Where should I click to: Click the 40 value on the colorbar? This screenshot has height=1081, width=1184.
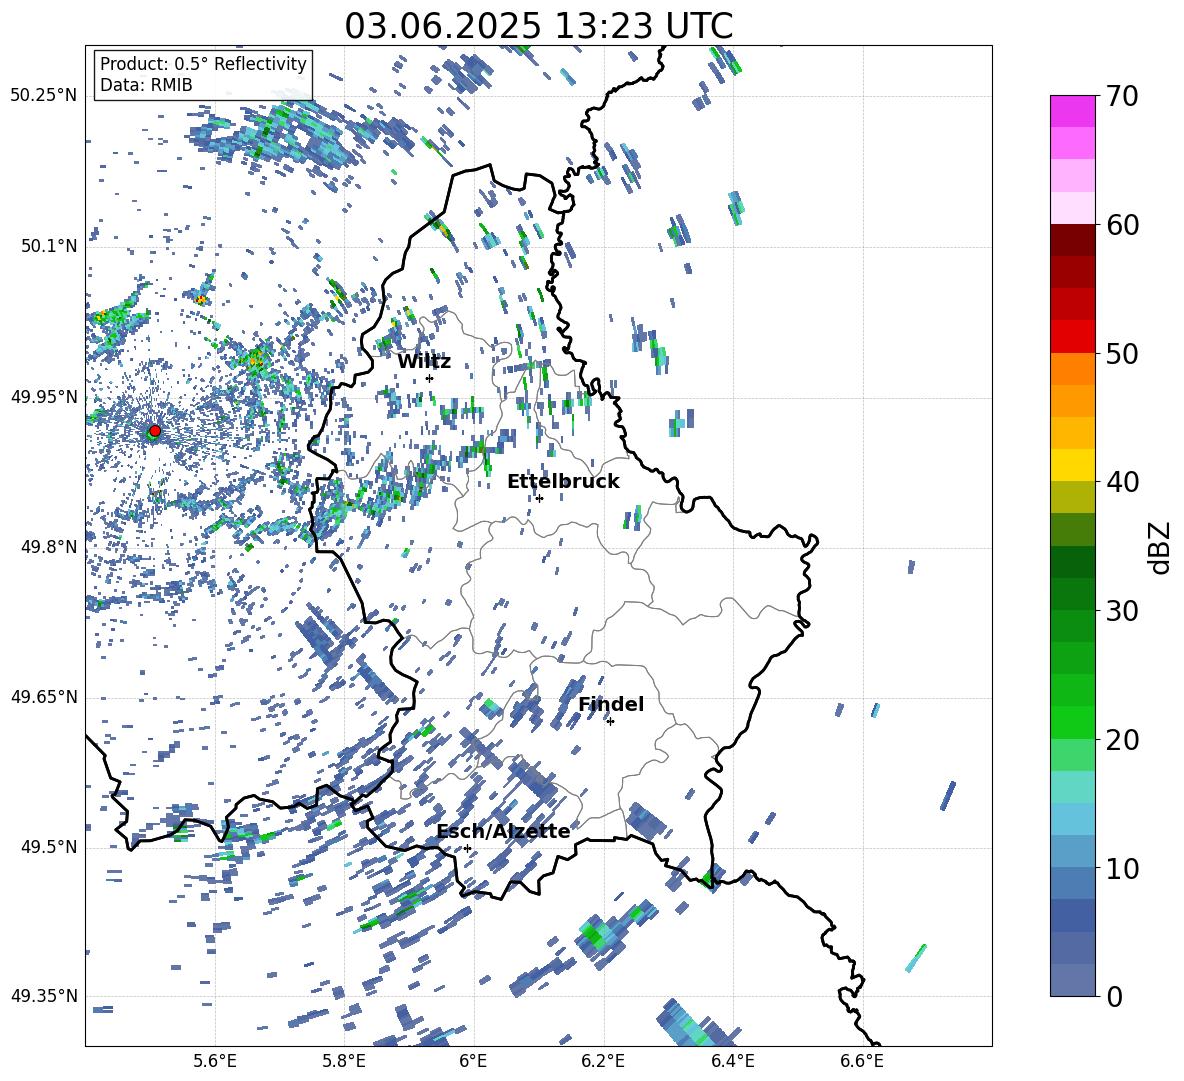(x=1122, y=482)
